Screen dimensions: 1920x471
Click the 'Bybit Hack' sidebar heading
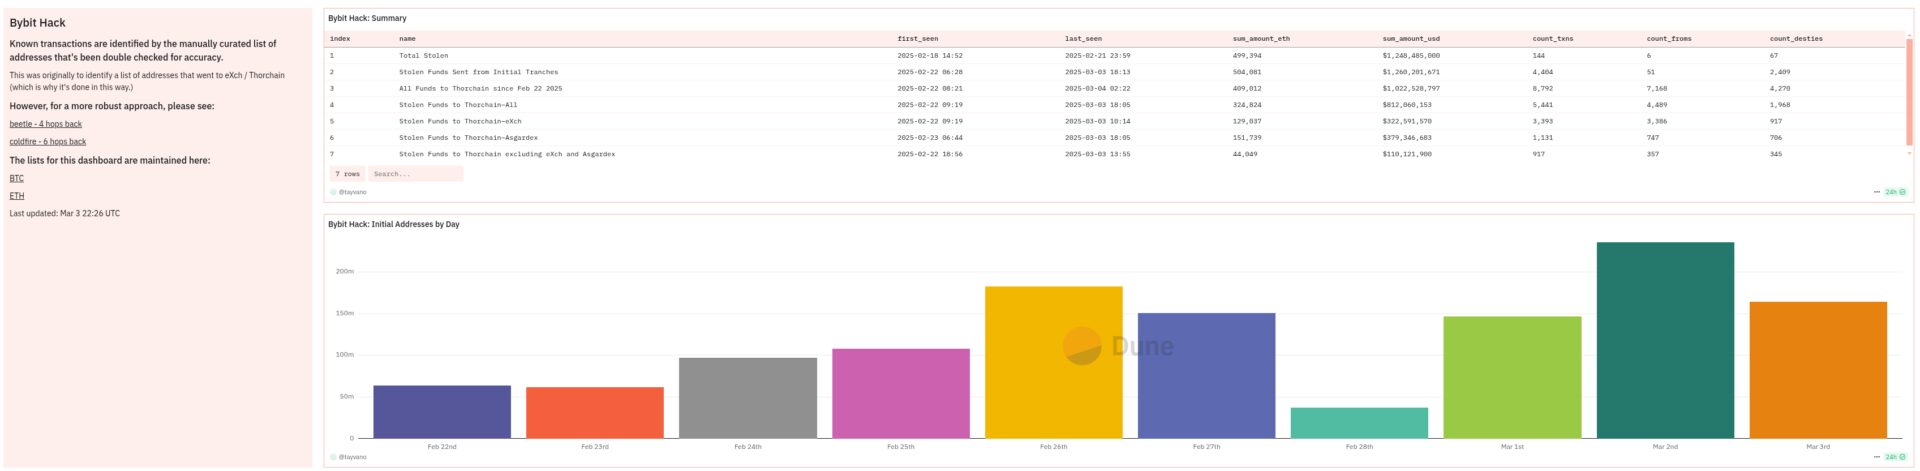pos(38,23)
